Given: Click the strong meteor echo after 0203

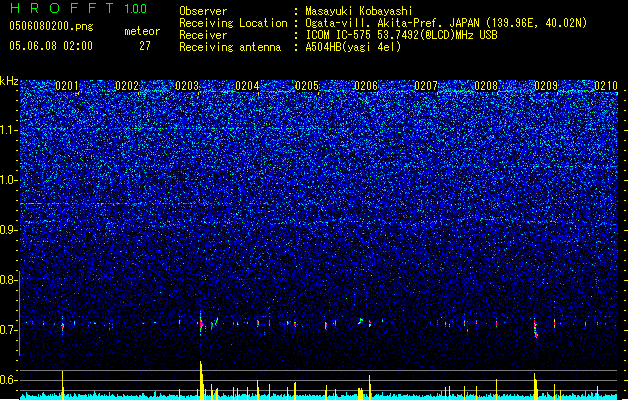Looking at the screenshot, I should point(201,323).
